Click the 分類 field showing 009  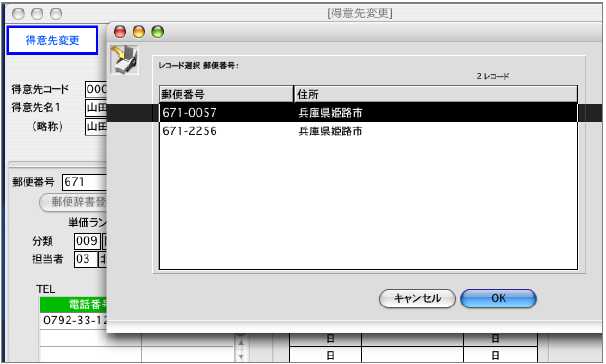point(87,241)
